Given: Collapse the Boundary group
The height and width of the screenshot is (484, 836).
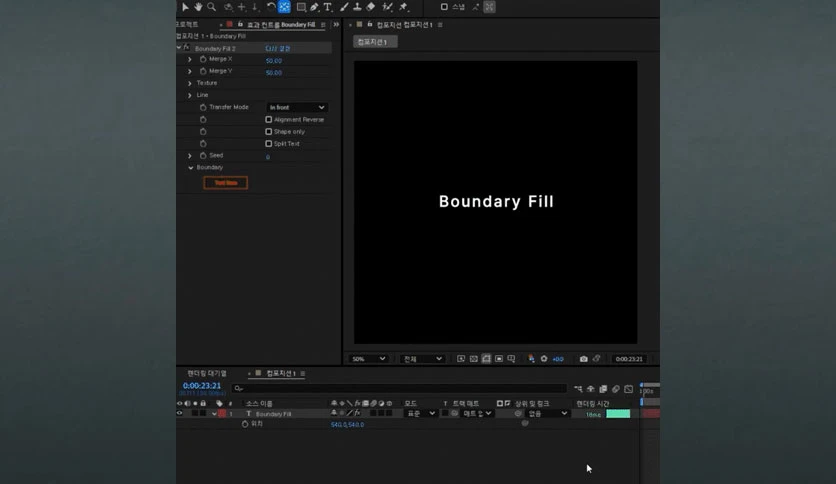Looking at the screenshot, I should (x=190, y=167).
